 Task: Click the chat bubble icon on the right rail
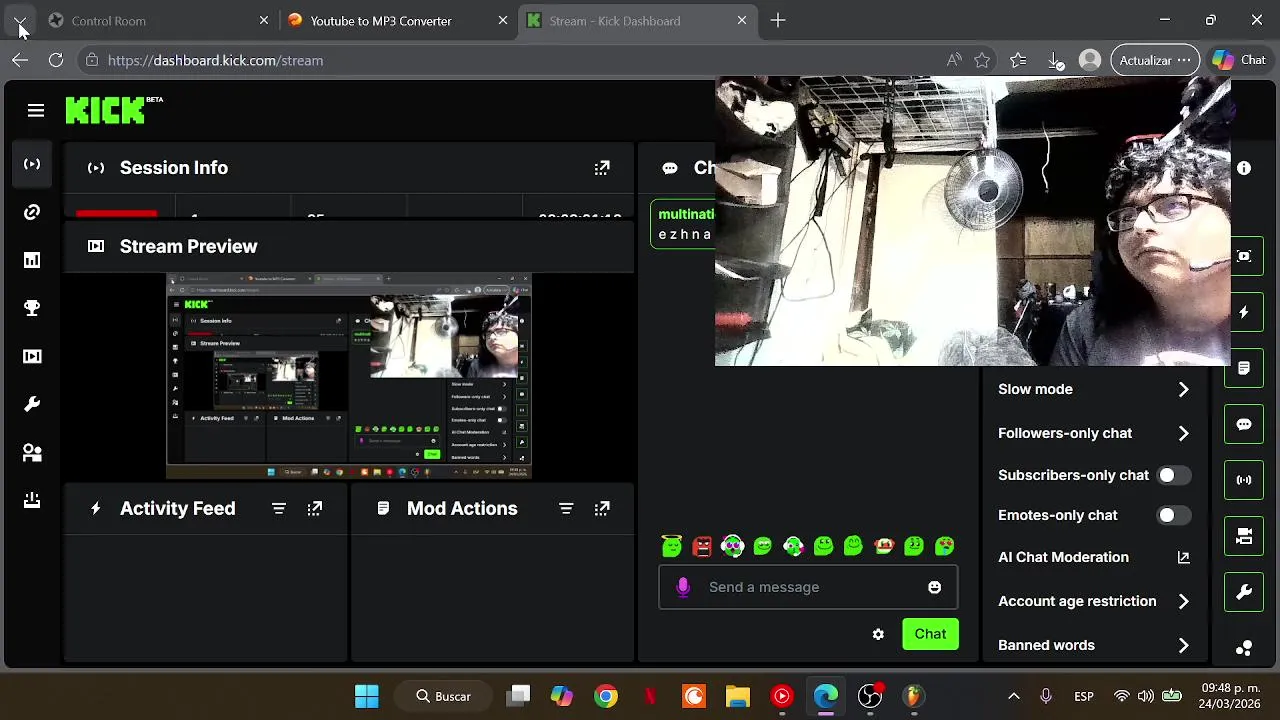click(1244, 425)
